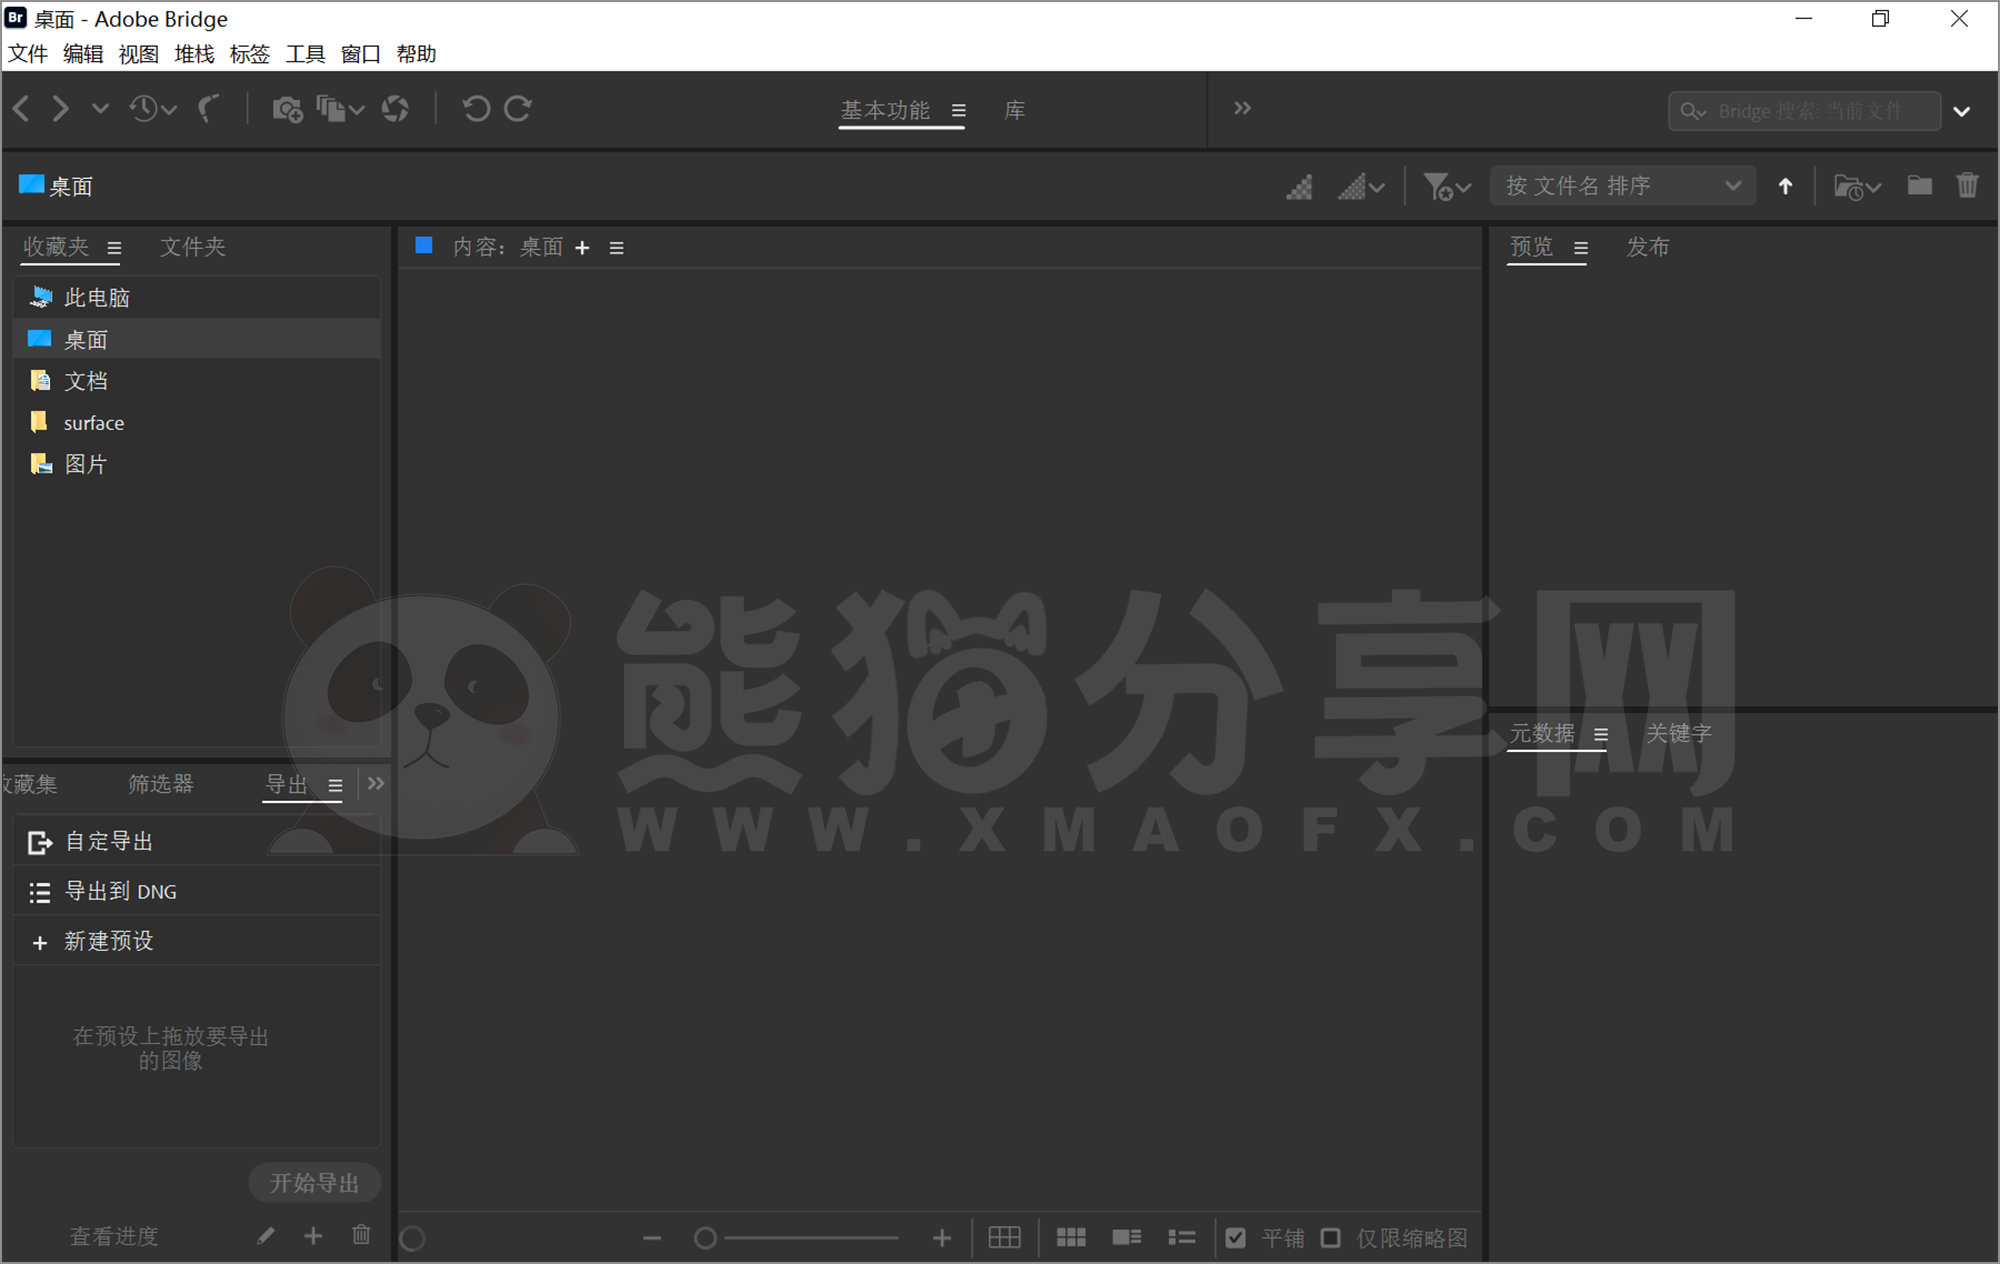Image resolution: width=2000 pixels, height=1264 pixels.
Task: Open the filter items funnel icon
Action: [1440, 186]
